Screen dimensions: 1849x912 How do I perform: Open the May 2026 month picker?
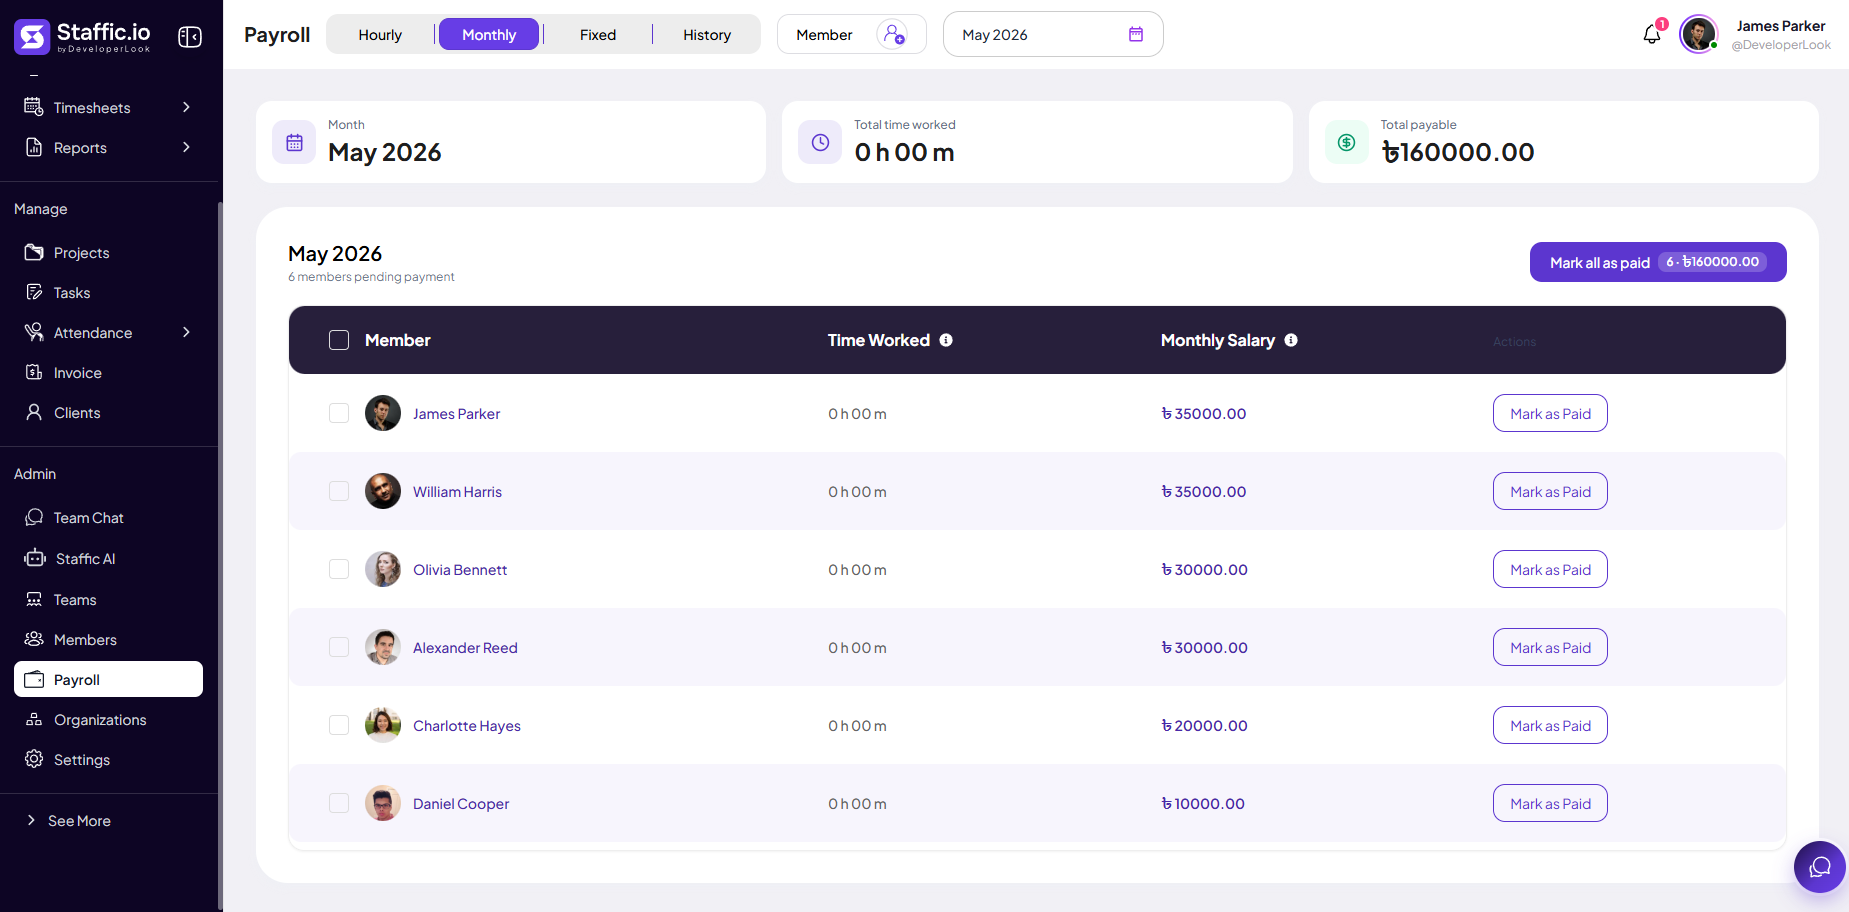tap(1053, 34)
